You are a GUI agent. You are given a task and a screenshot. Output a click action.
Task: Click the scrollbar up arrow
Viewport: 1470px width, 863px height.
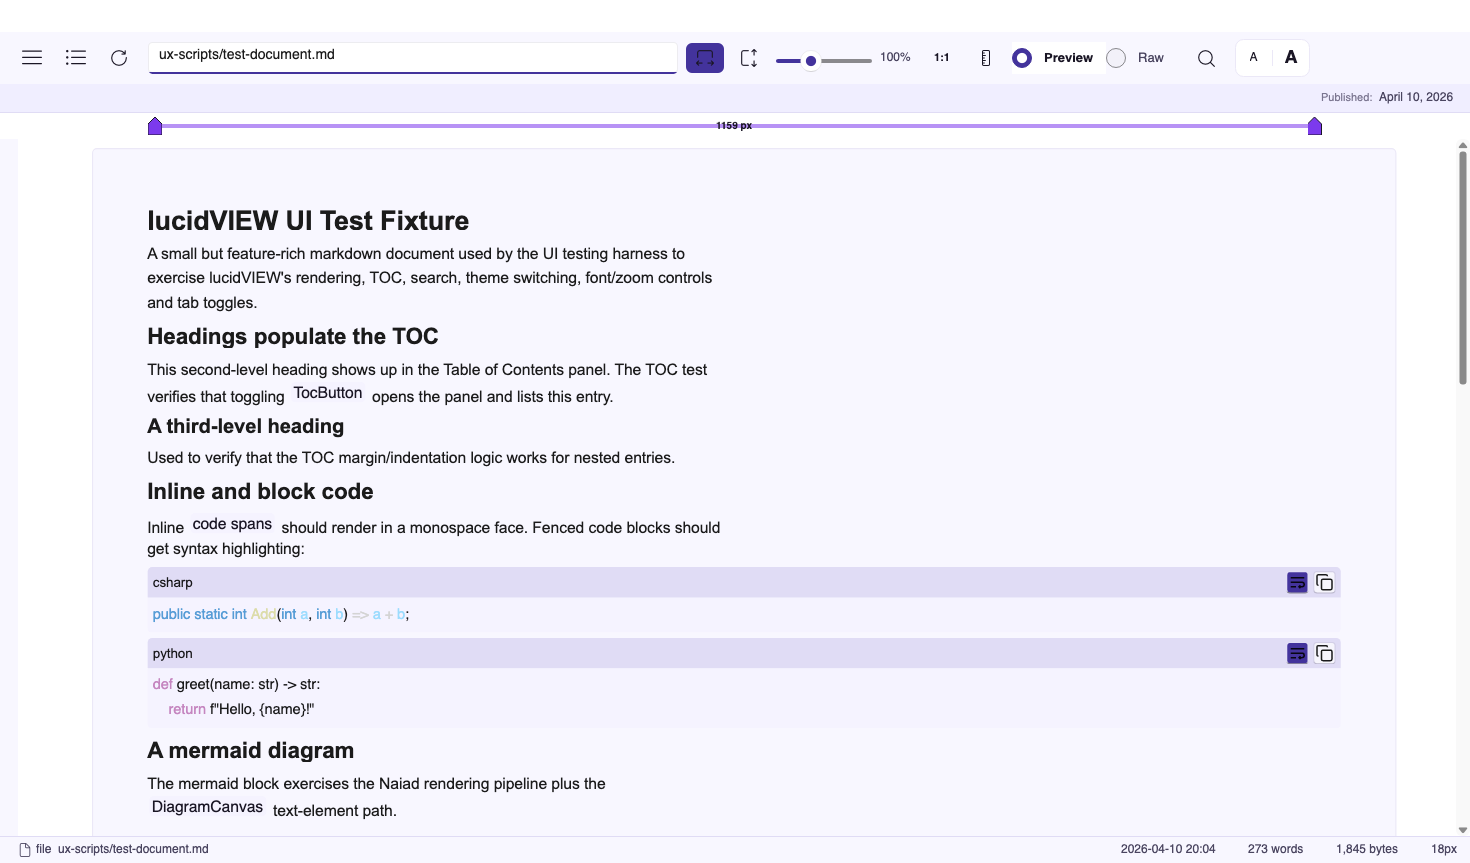1463,146
